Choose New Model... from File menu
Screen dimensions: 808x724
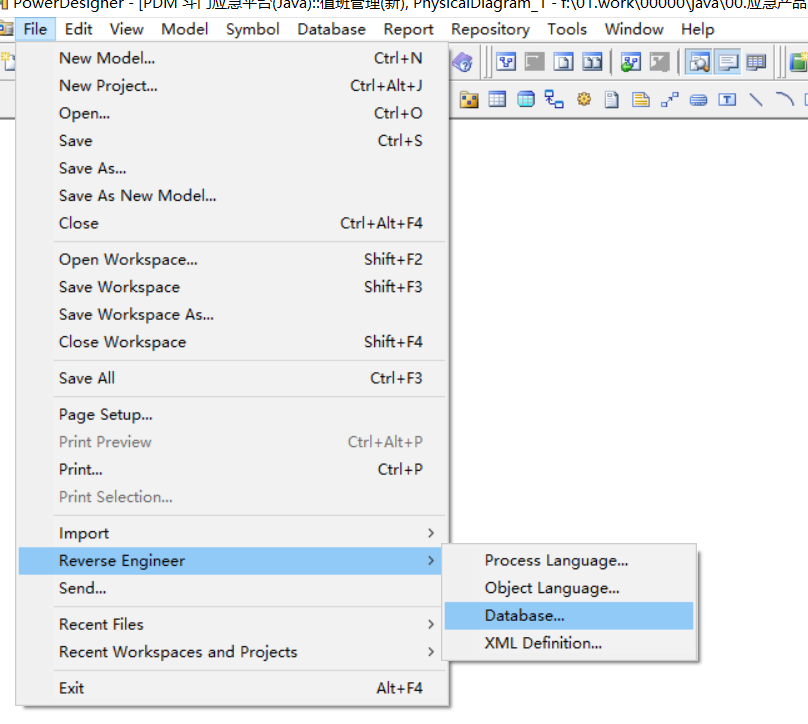click(232, 58)
